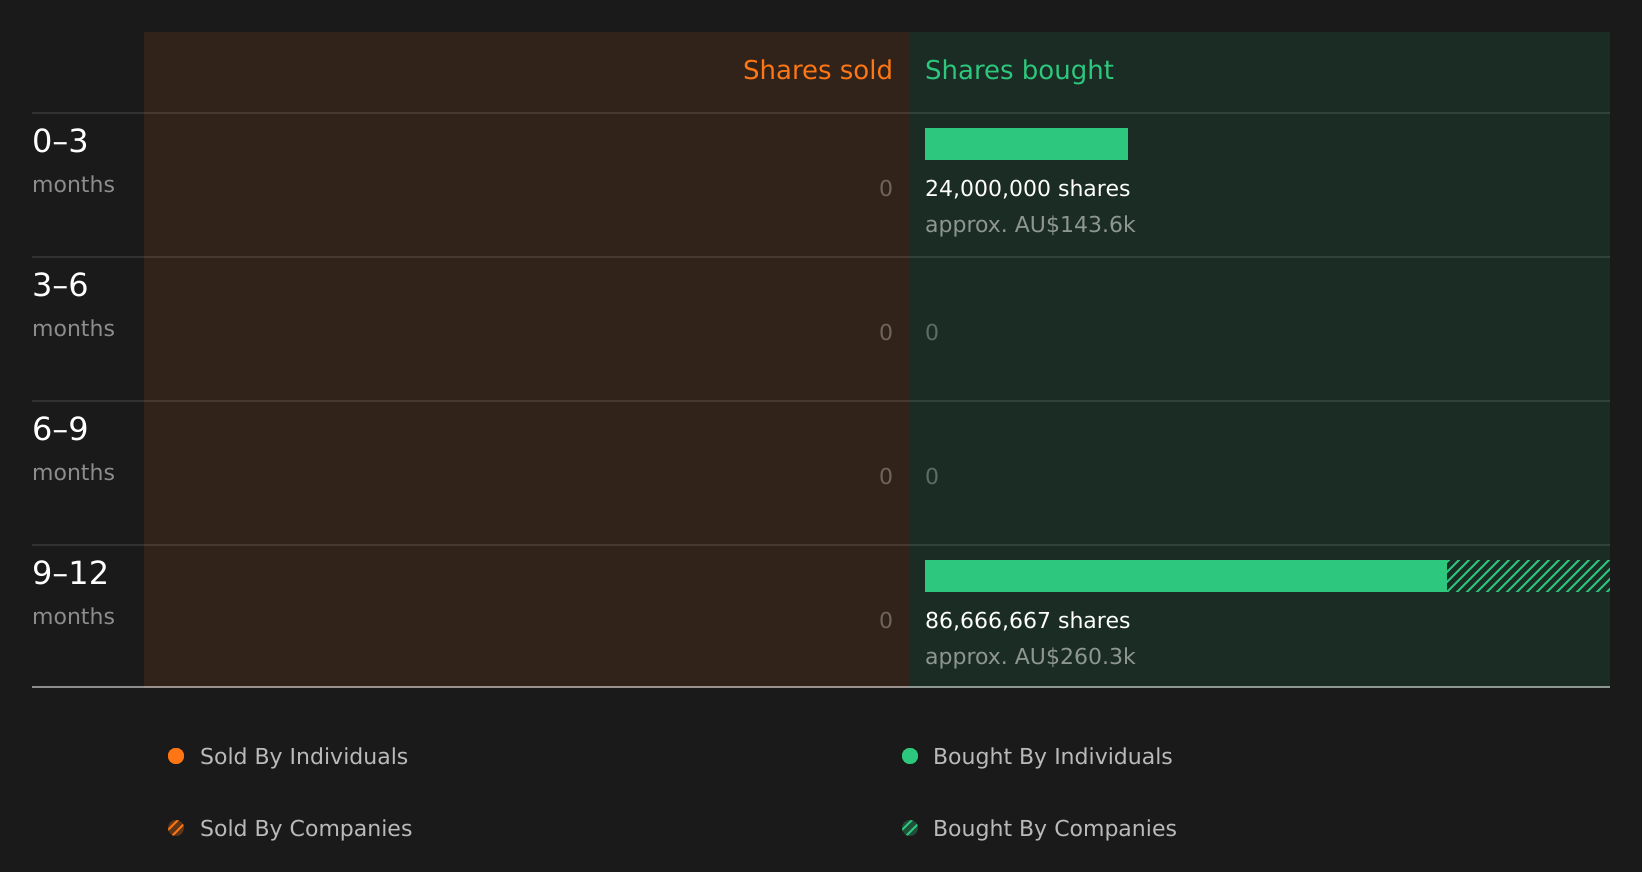Click shares bought zero in 6–9 months row

pos(931,477)
